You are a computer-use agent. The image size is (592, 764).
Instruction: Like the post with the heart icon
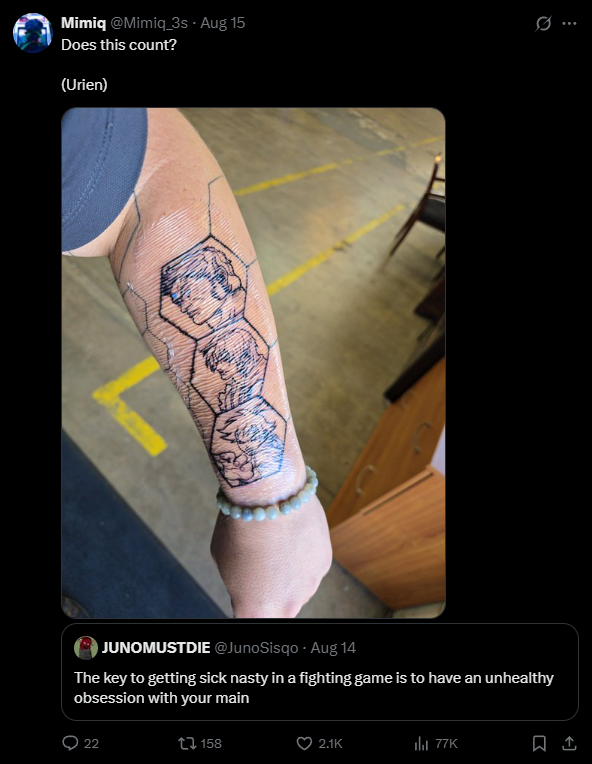[x=304, y=743]
